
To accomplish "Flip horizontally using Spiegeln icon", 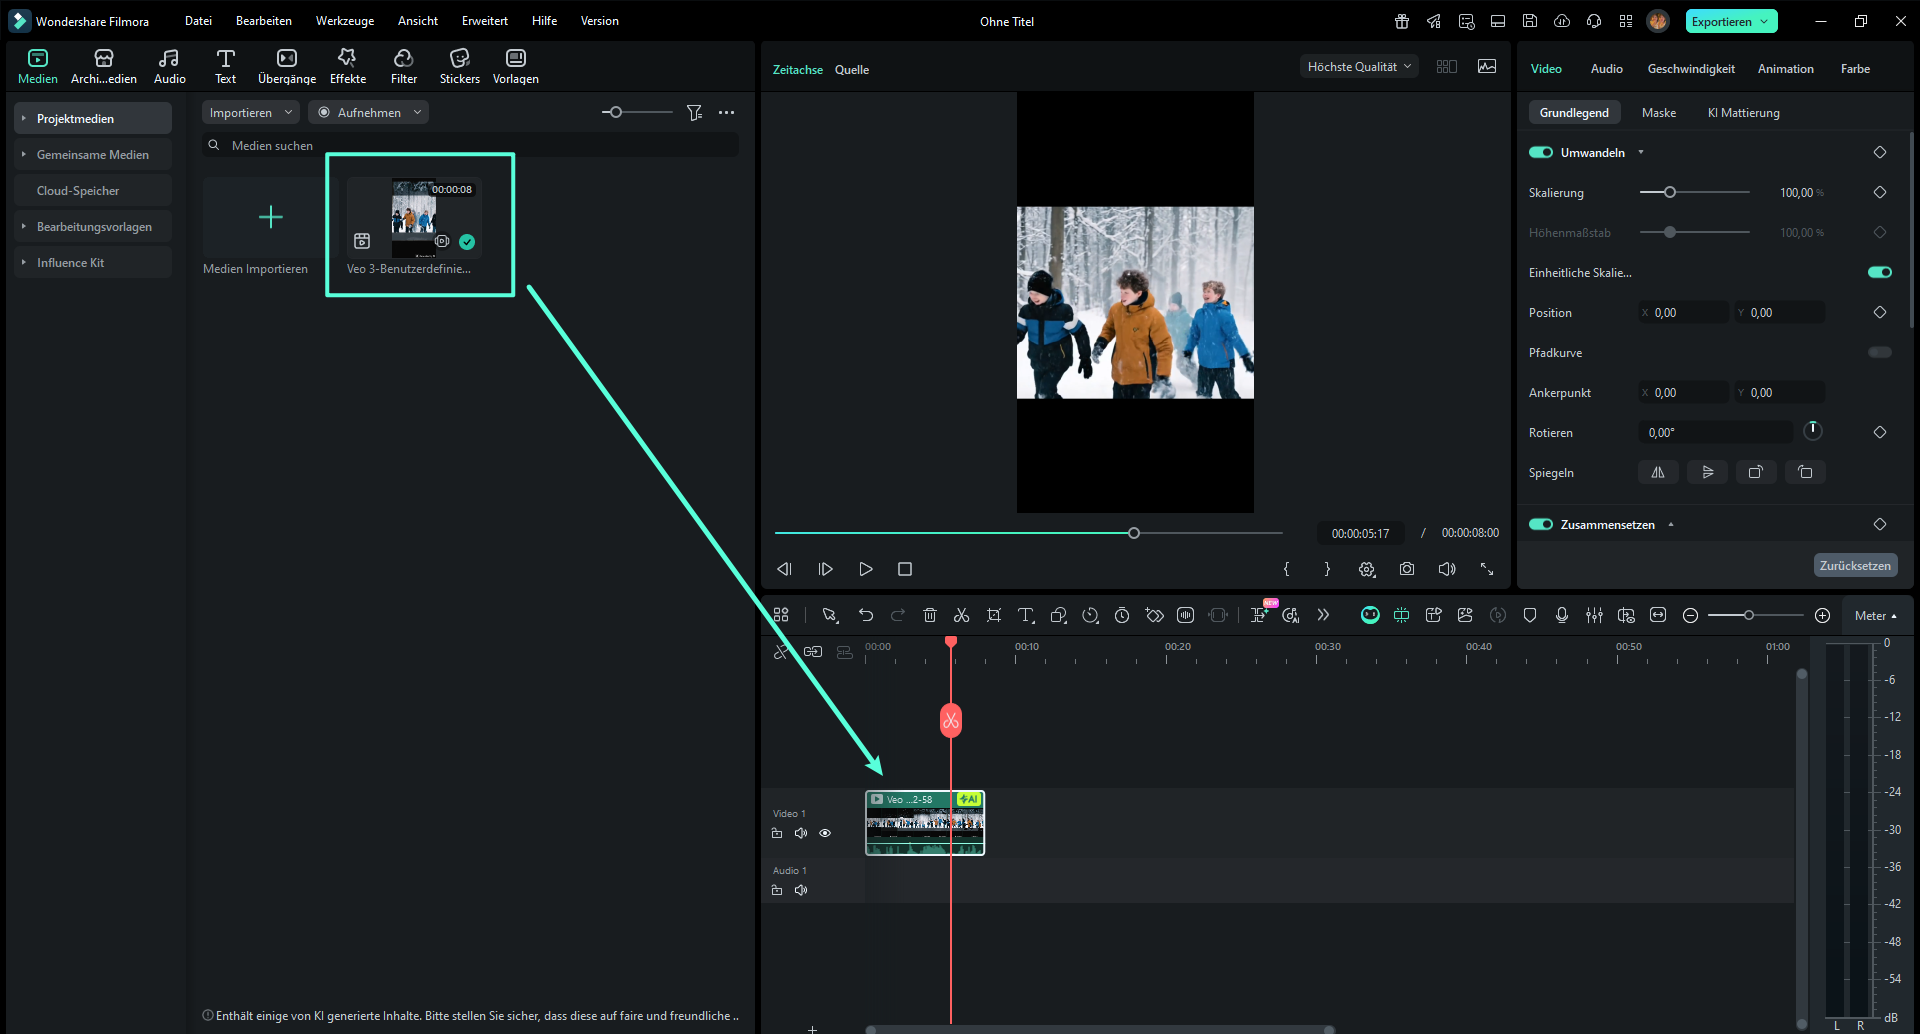I will pyautogui.click(x=1657, y=472).
